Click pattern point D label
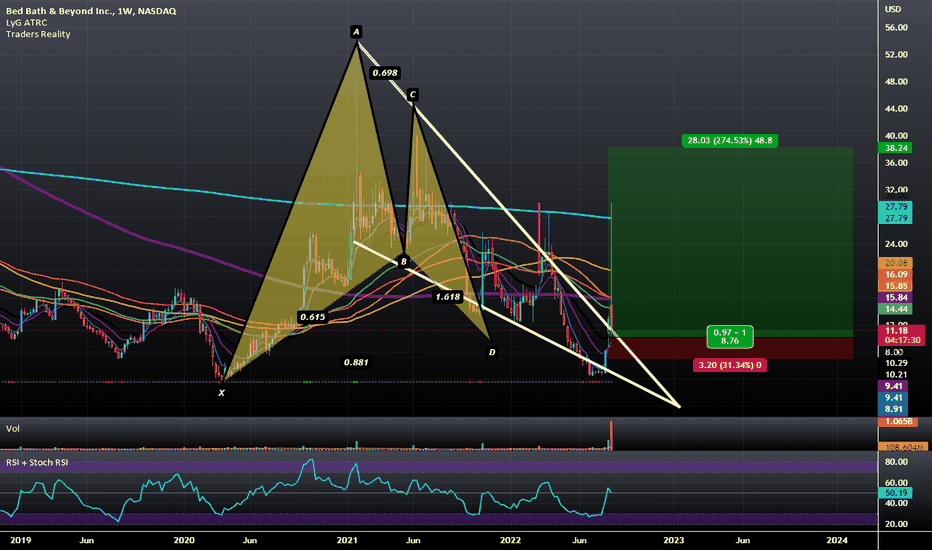 click(492, 352)
